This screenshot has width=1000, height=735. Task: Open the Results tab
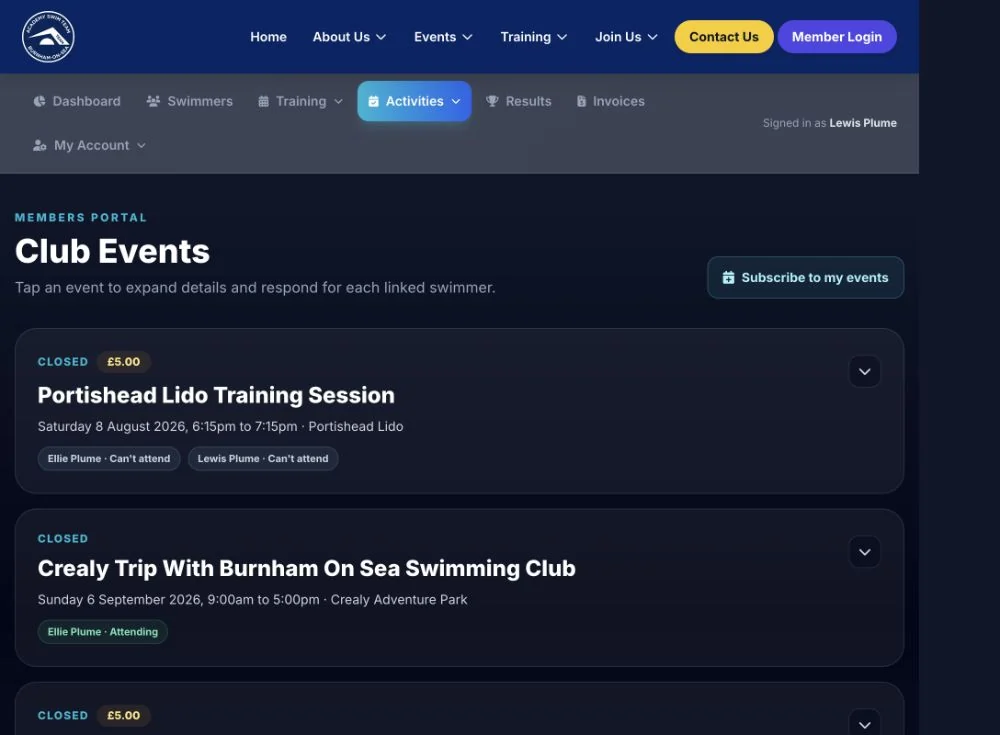519,101
